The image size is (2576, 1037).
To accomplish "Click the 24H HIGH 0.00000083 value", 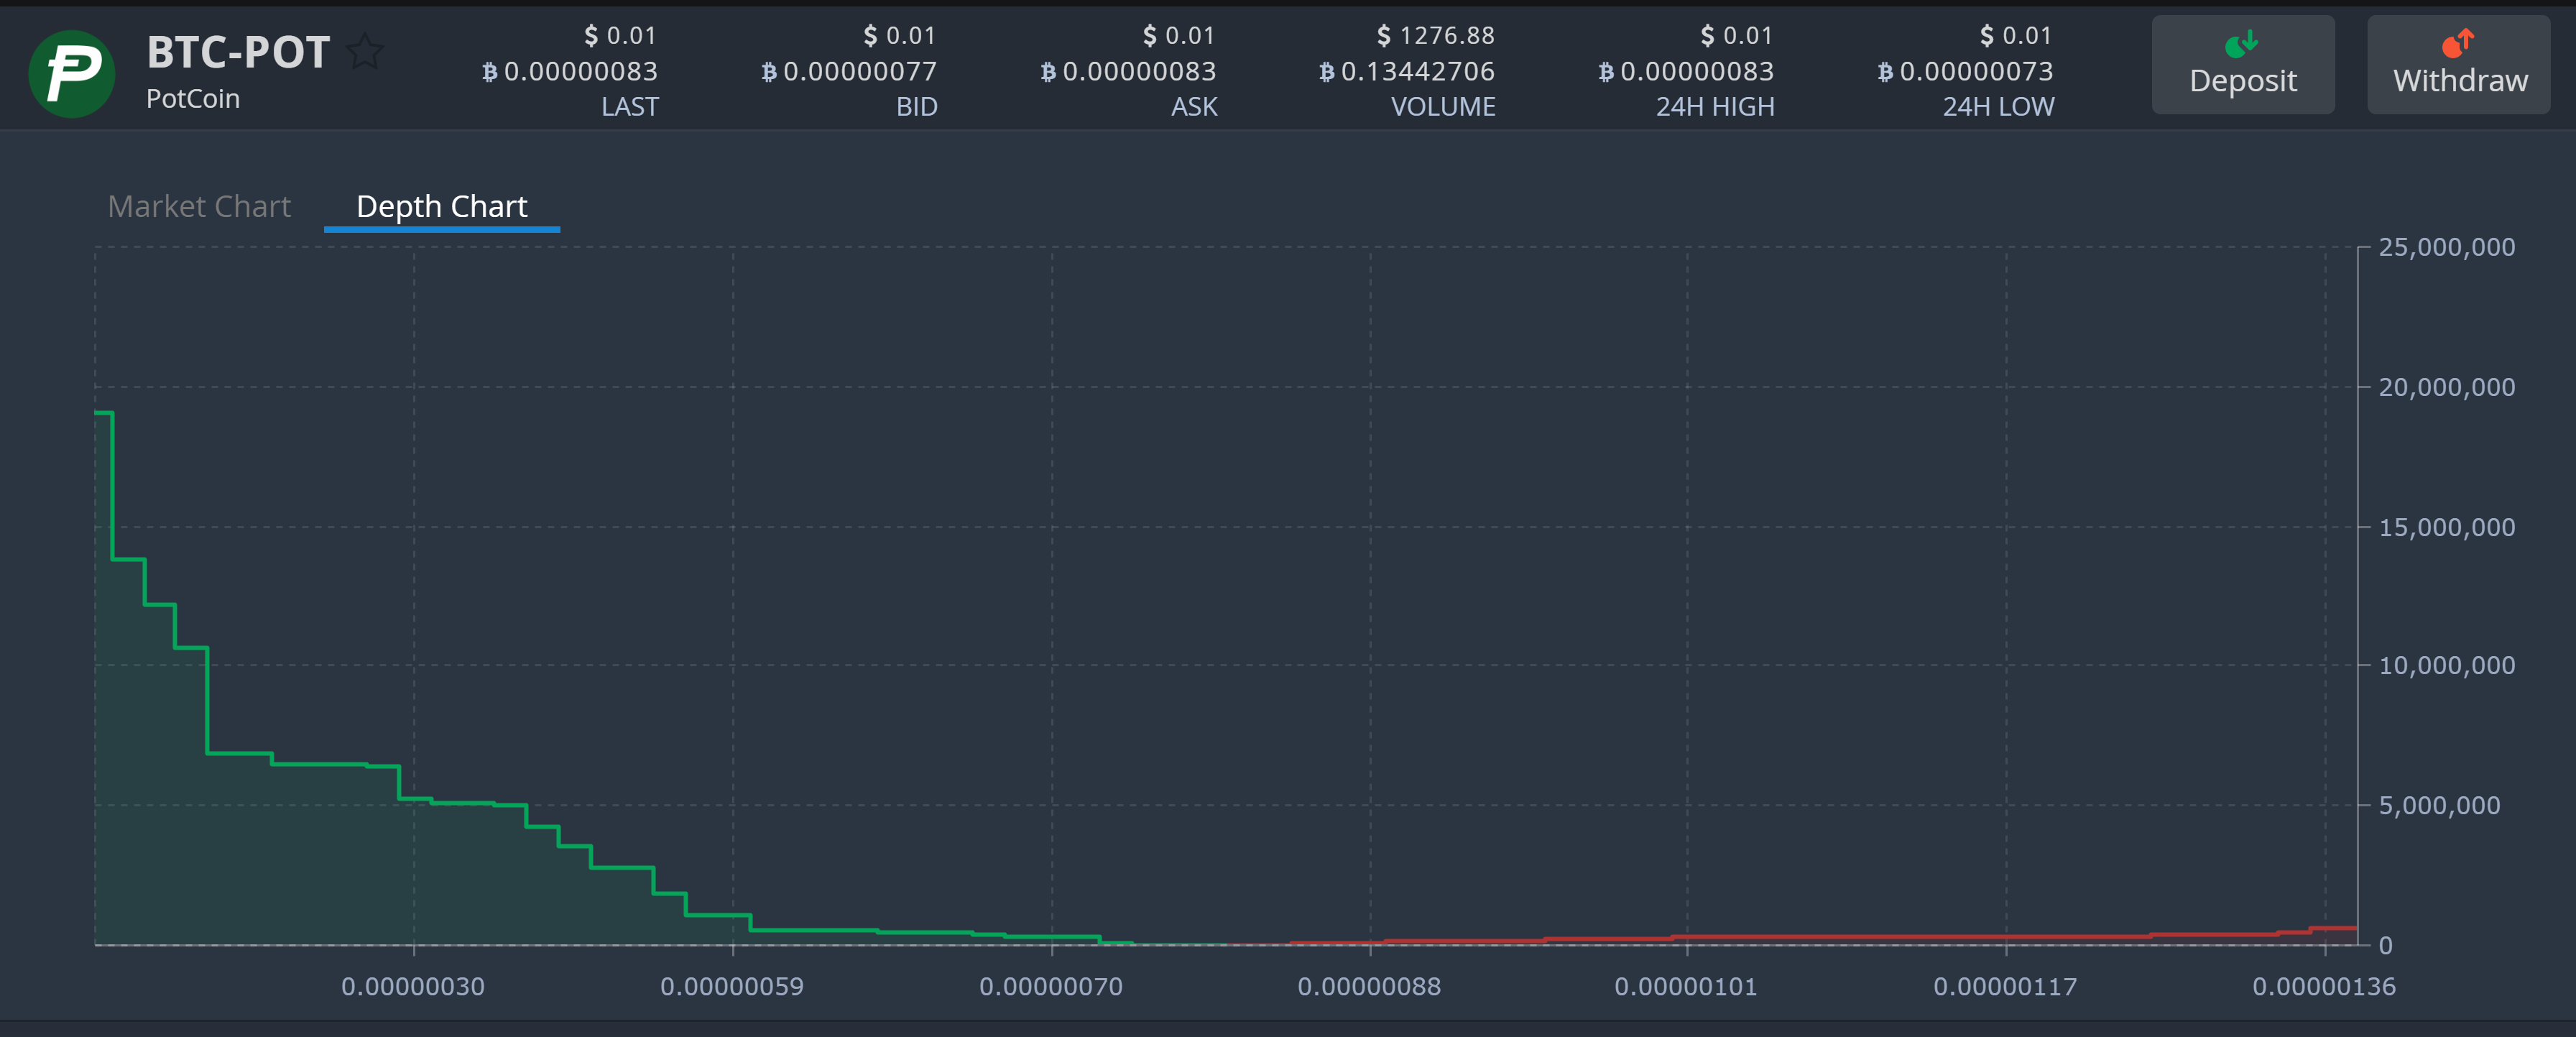I will click(x=1685, y=71).
